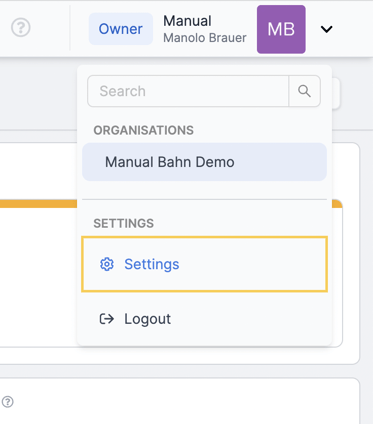Click the orange bar at the card top
Image resolution: width=373 pixels, height=424 pixels.
tap(38, 204)
